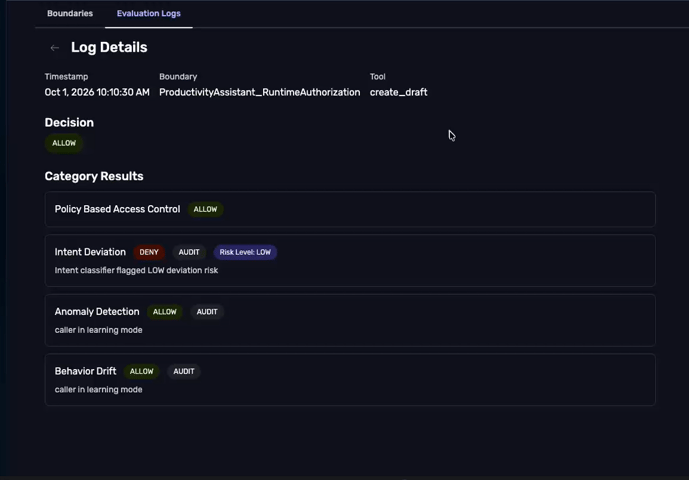The width and height of the screenshot is (689, 480).
Task: Click the Risk Level: LOW badge
Action: tap(245, 252)
